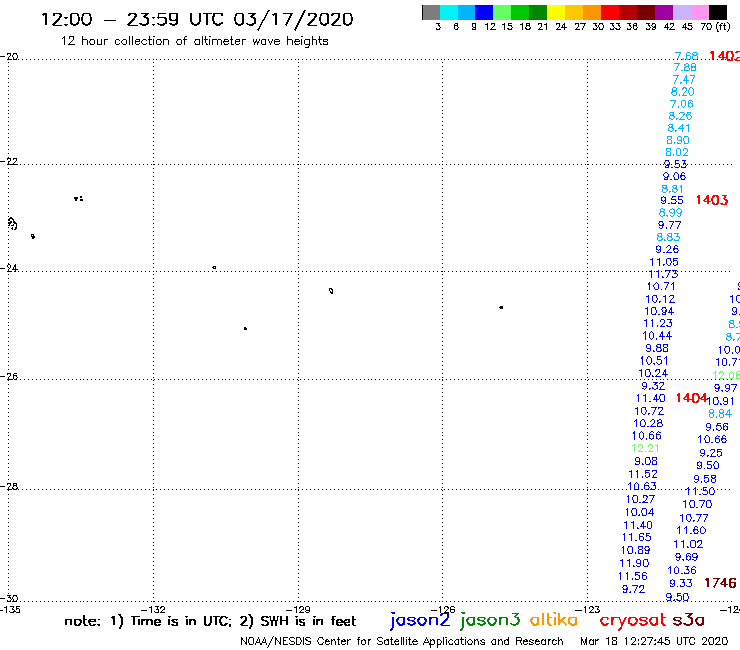Click the reading '10.04'
The image size is (740, 650).
[639, 512]
